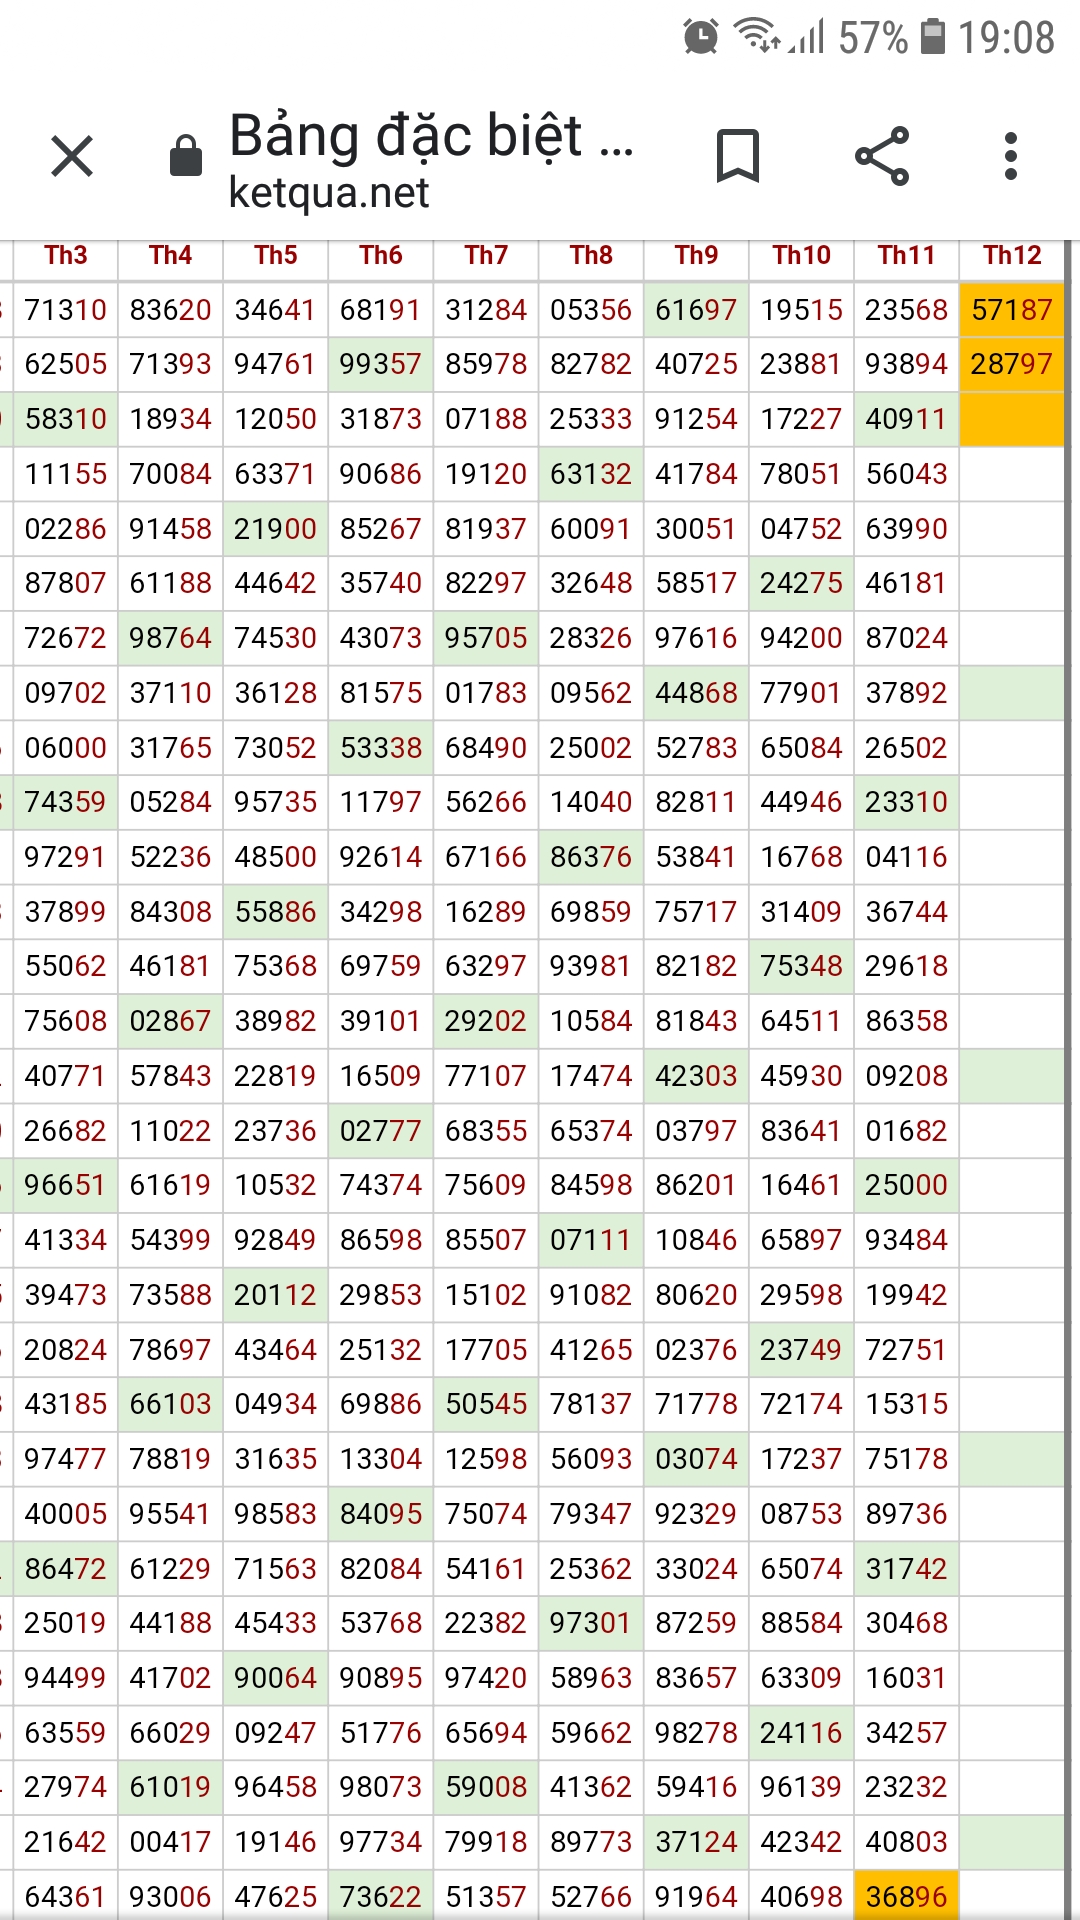This screenshot has height=1920, width=1080.
Task: Select the Th9 column header
Action: pyautogui.click(x=696, y=255)
